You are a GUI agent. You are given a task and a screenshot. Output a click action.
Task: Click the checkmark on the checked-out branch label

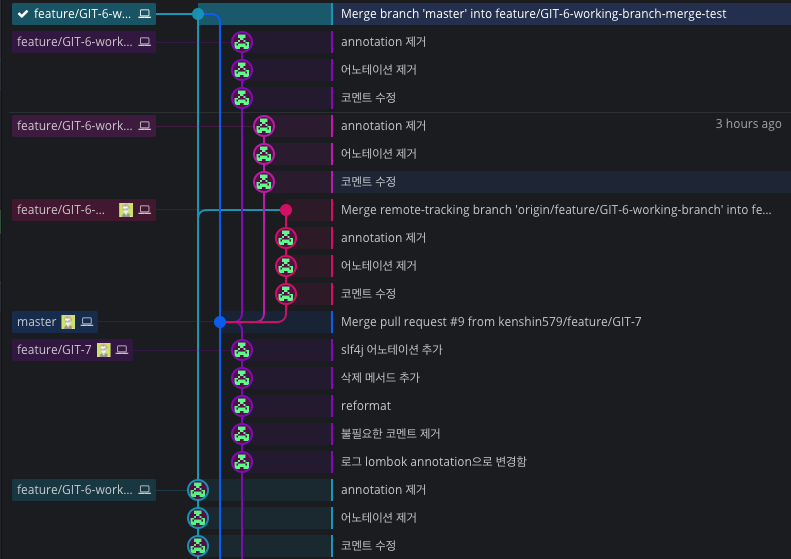coord(23,14)
